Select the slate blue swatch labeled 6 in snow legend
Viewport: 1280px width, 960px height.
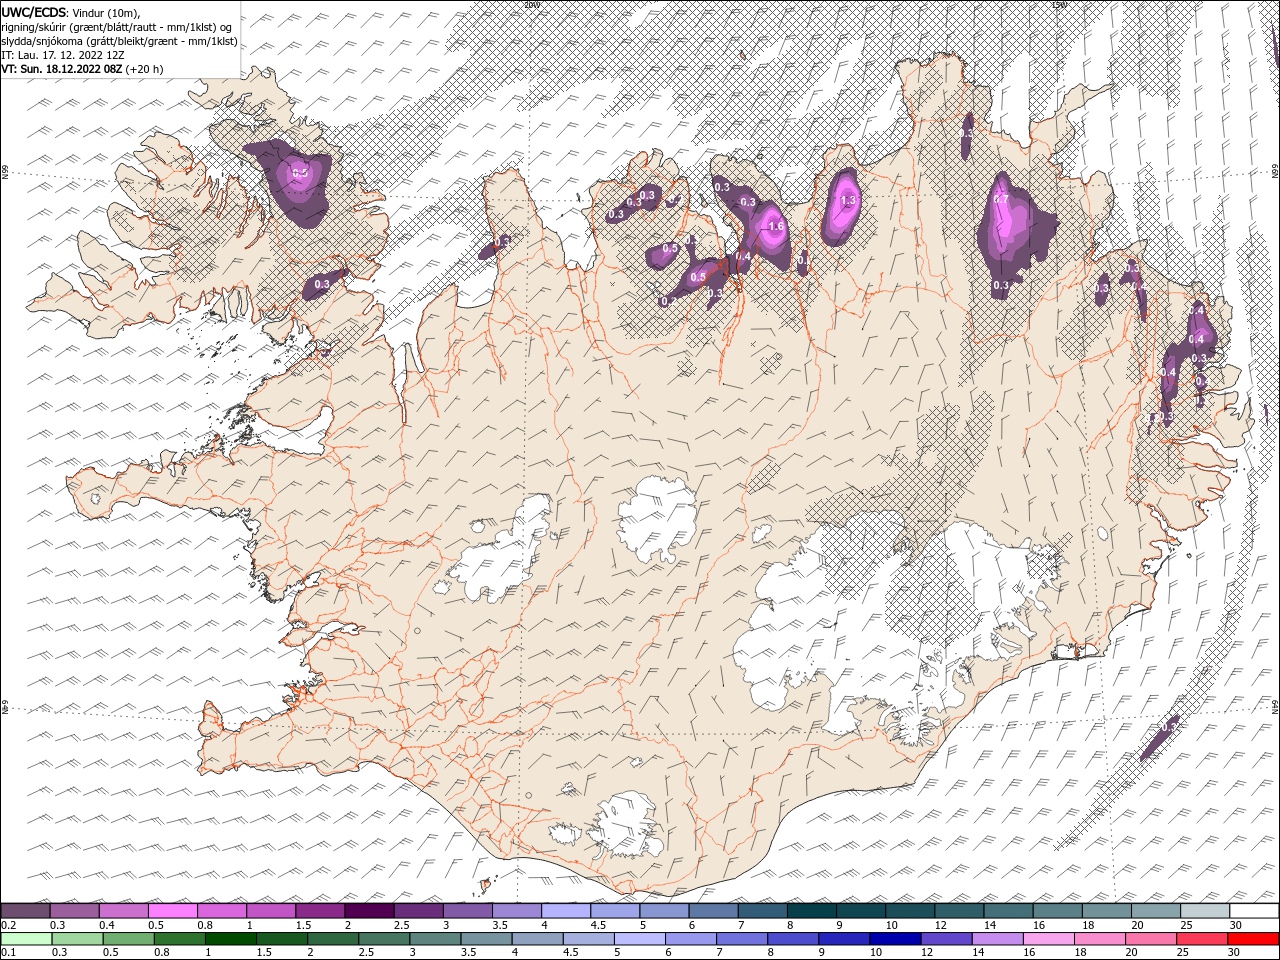click(x=713, y=911)
